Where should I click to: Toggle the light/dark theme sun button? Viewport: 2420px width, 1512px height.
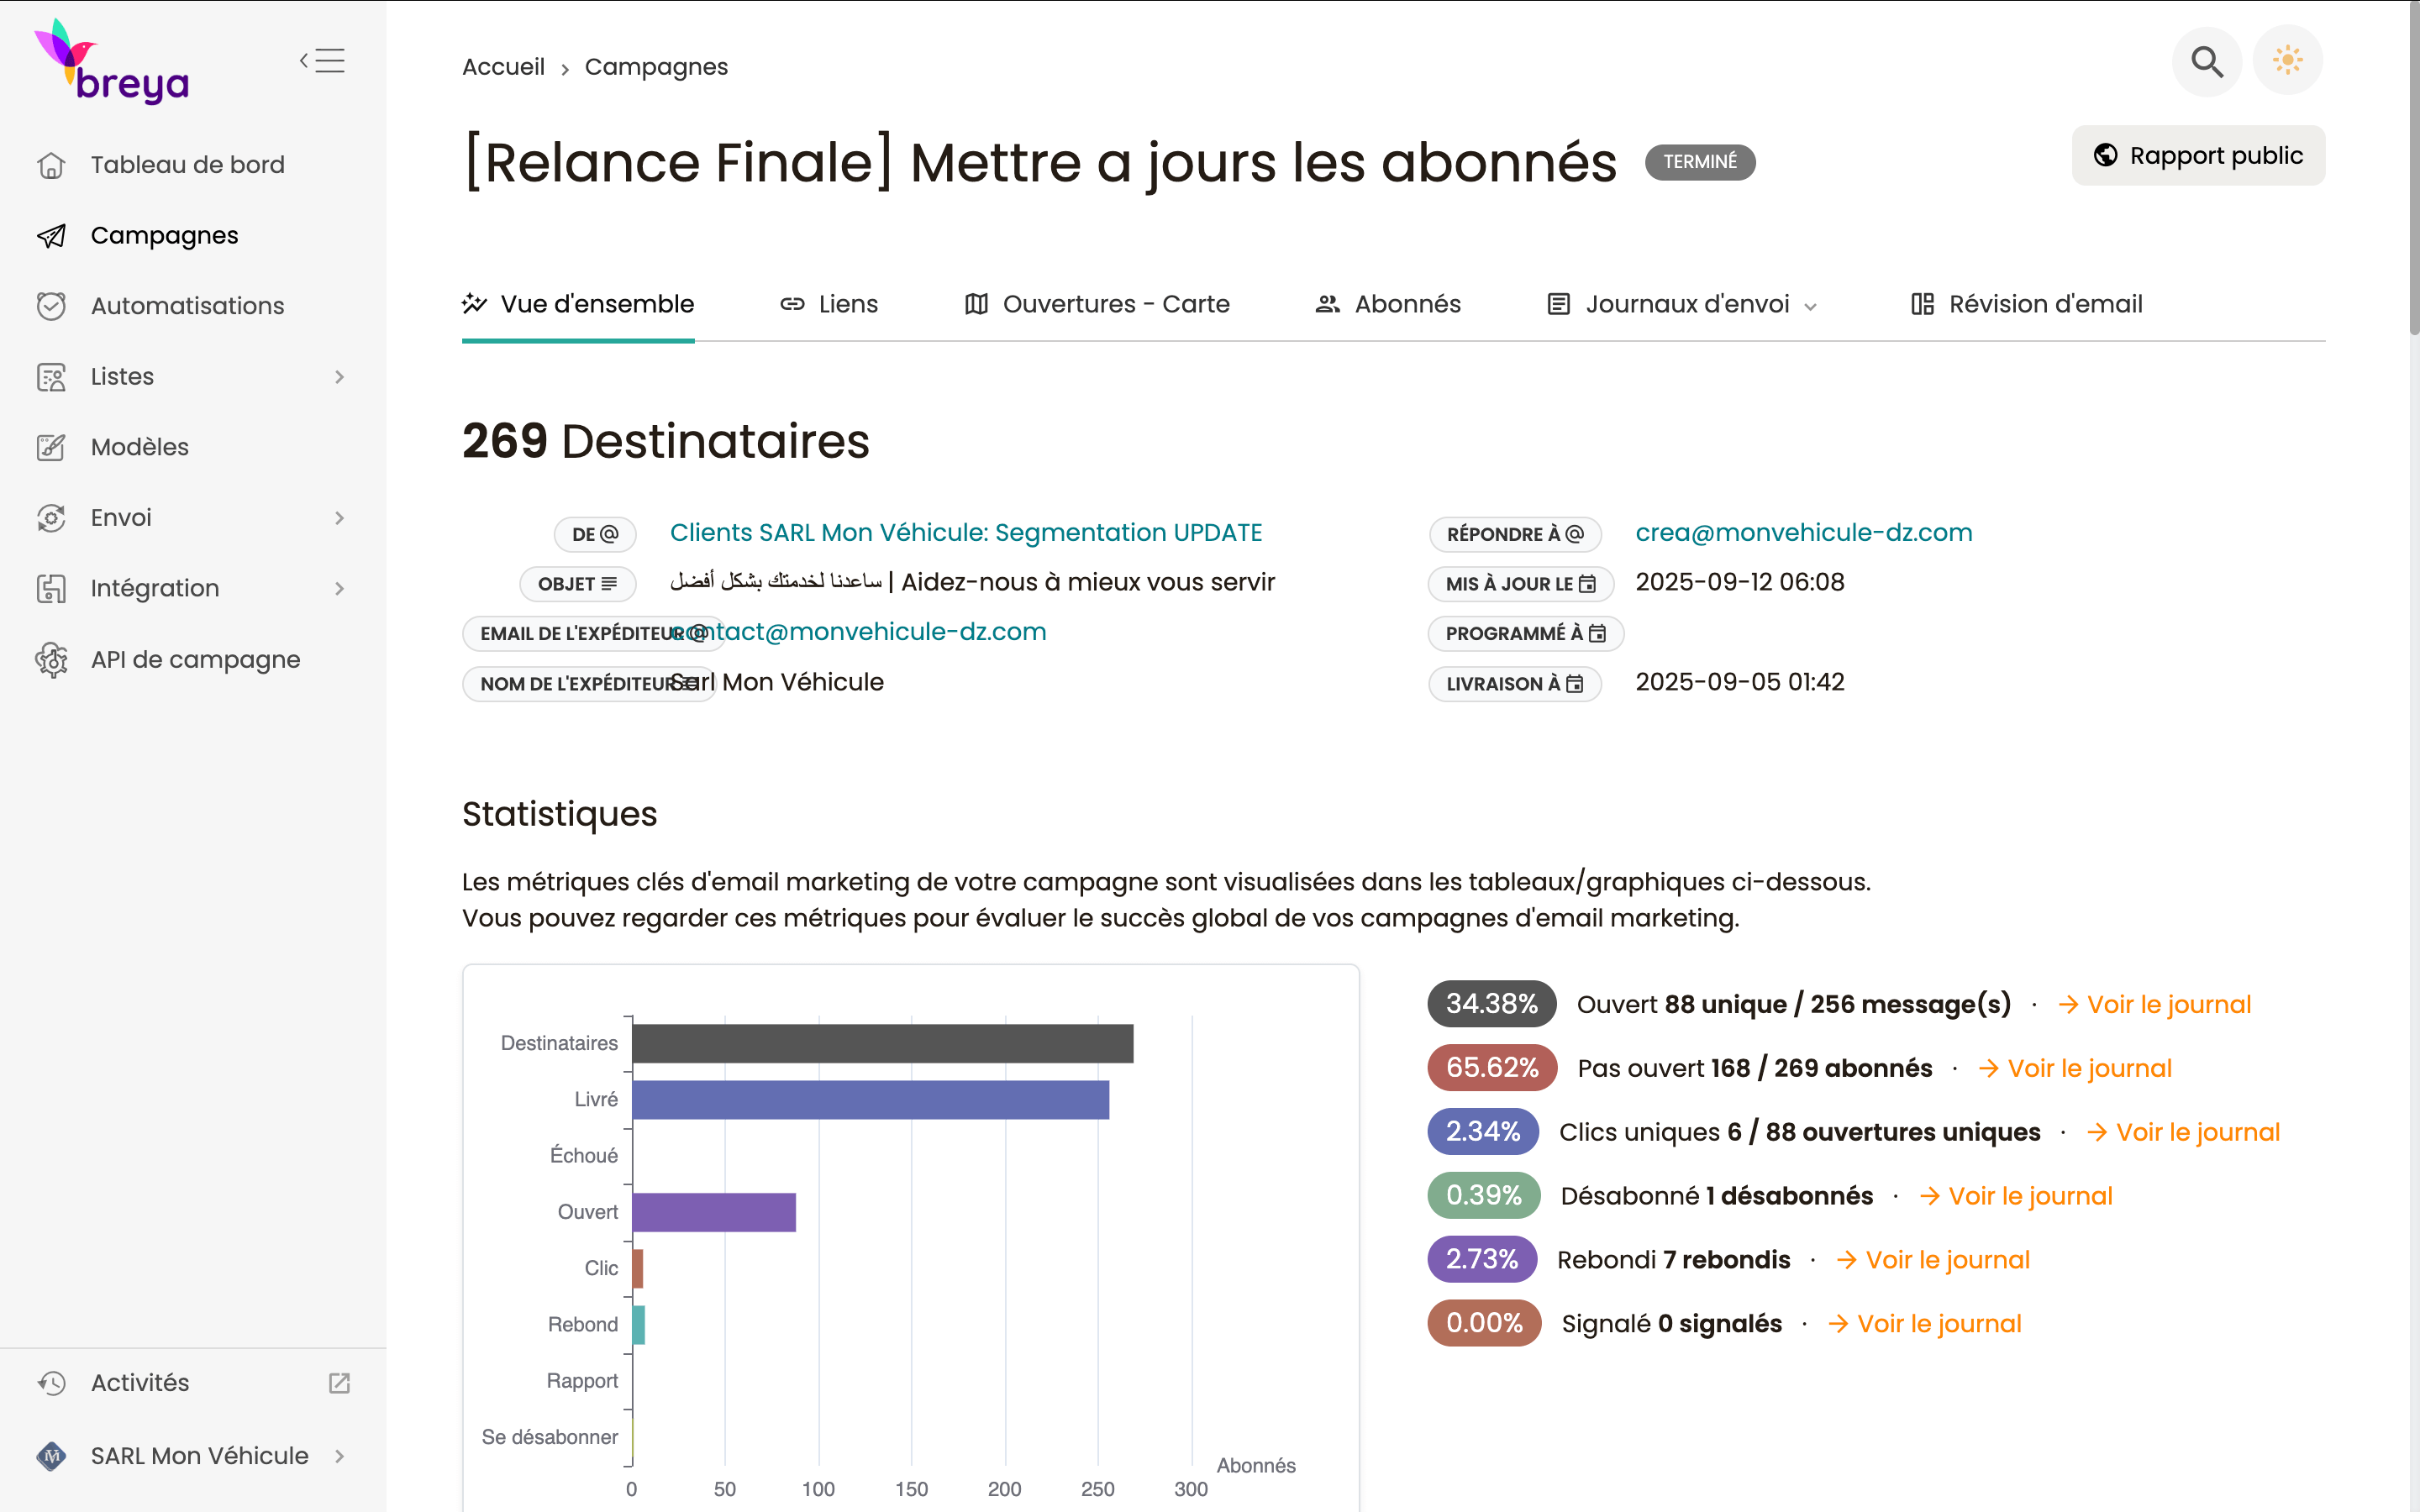point(2287,62)
